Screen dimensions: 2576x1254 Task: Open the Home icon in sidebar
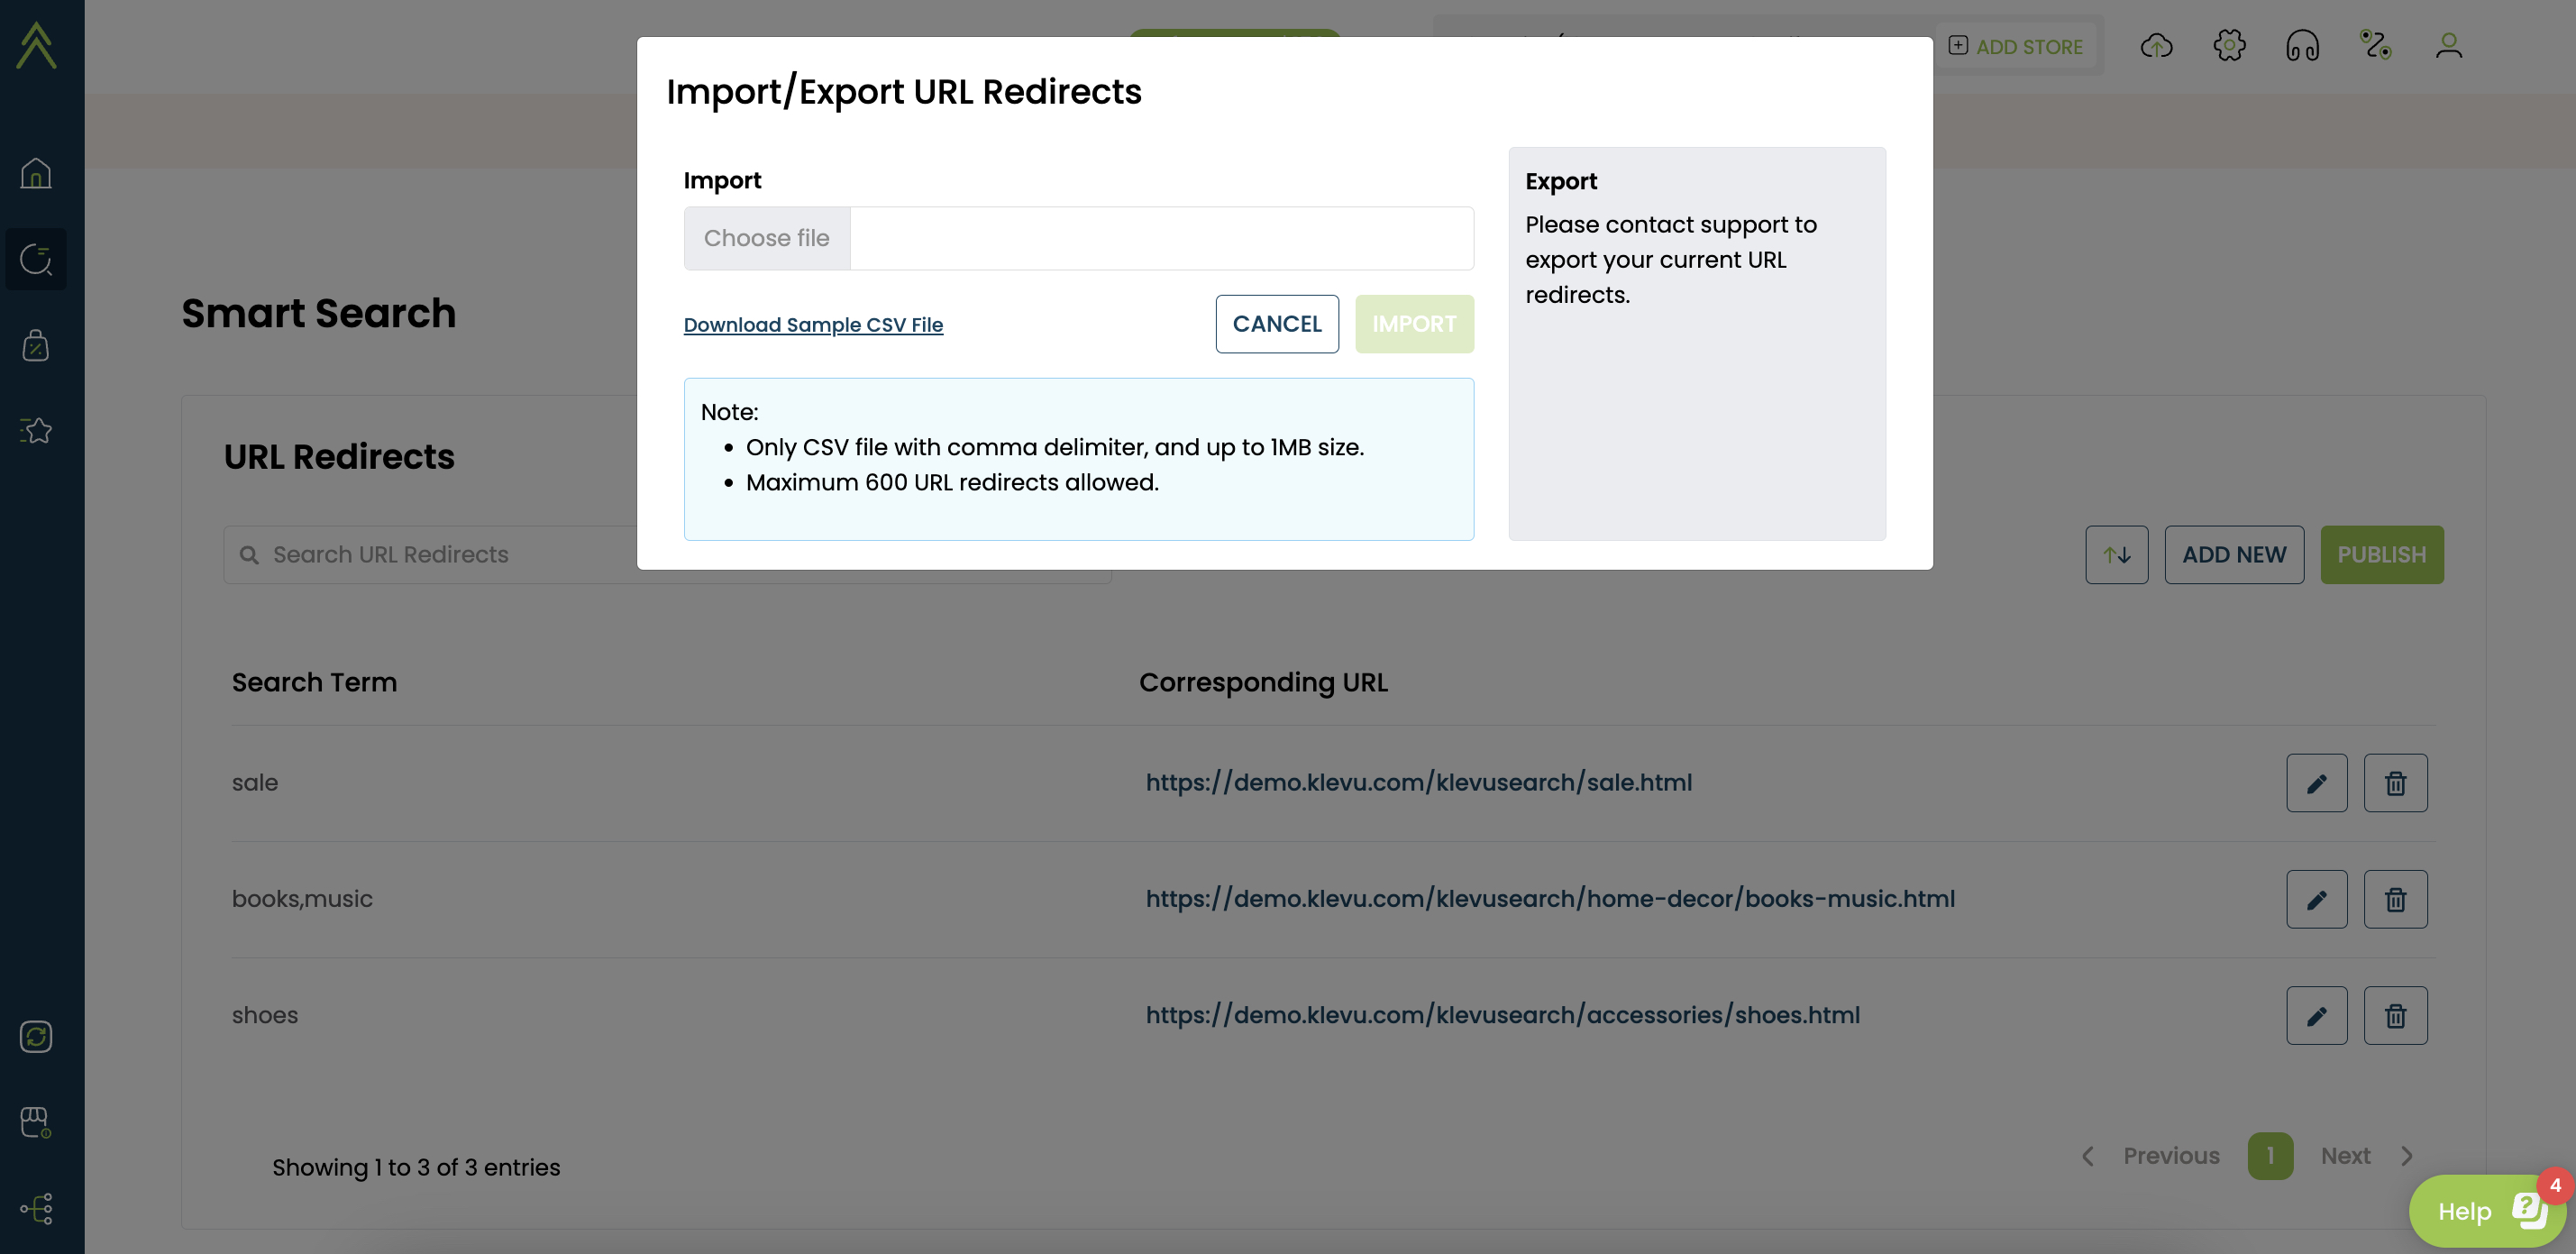(36, 173)
